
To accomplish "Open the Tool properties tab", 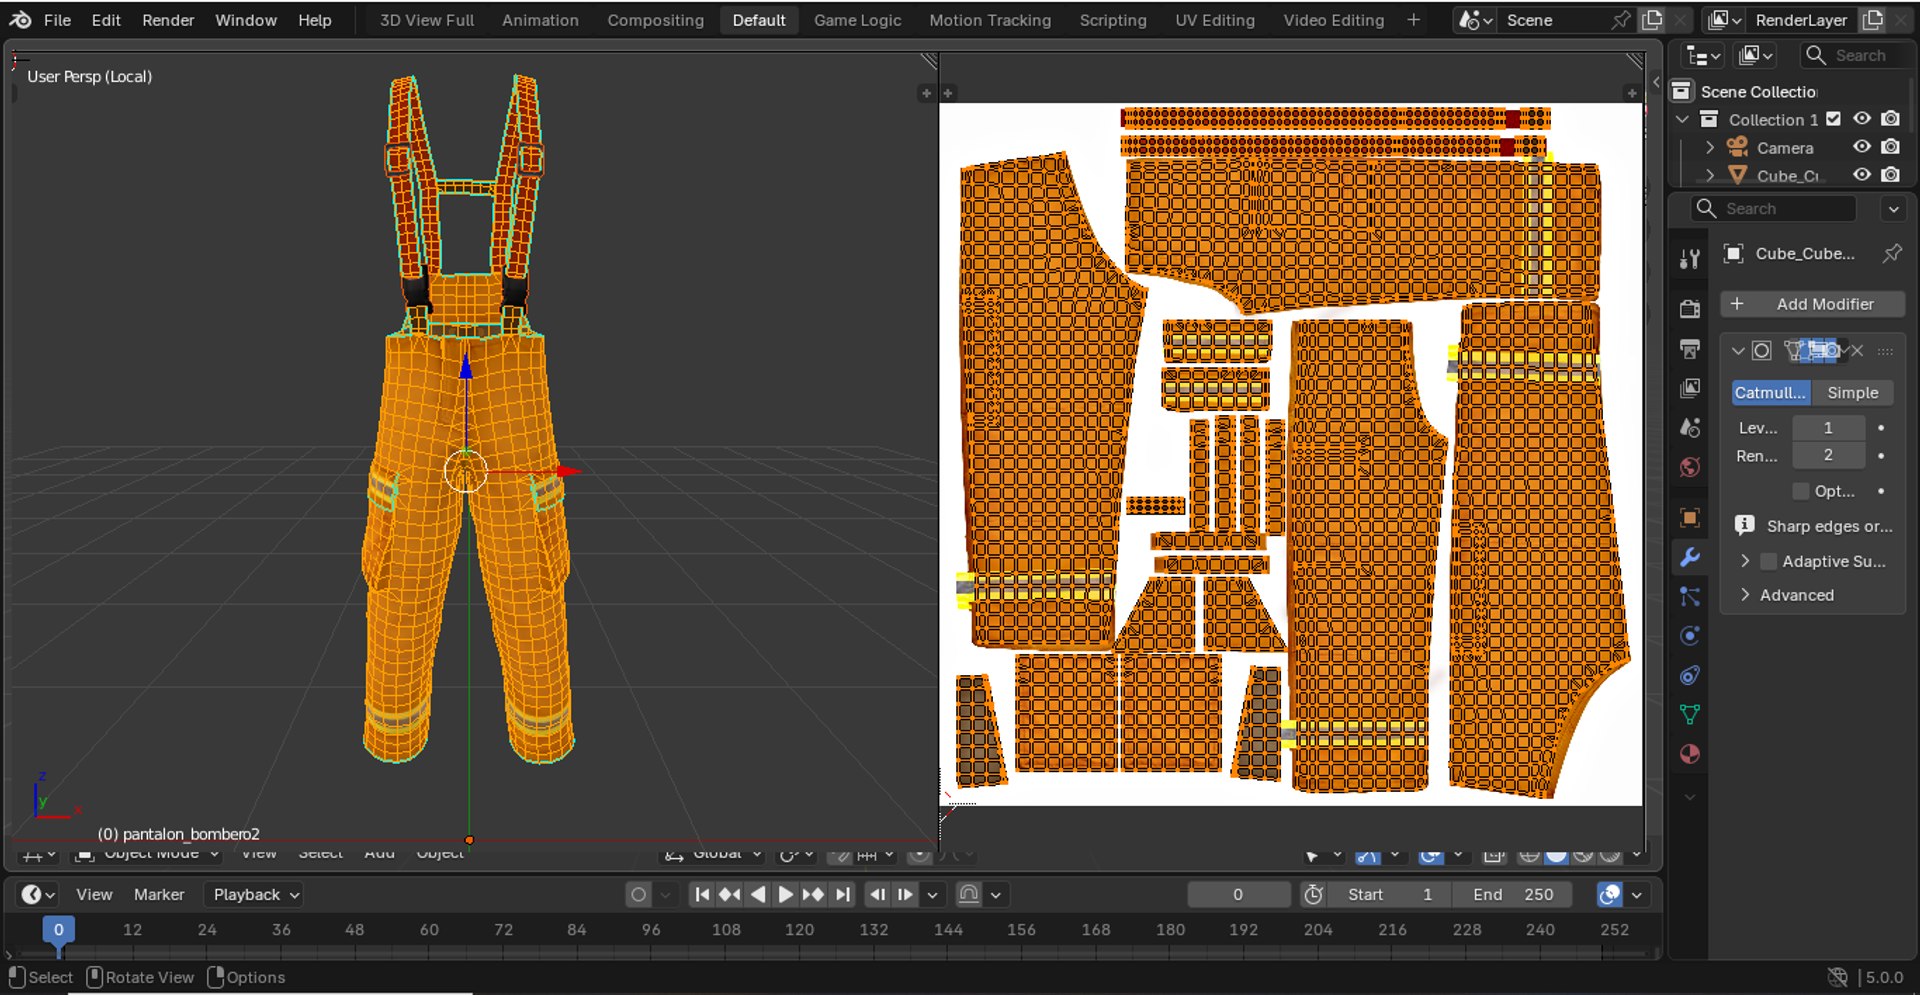I will pos(1690,259).
